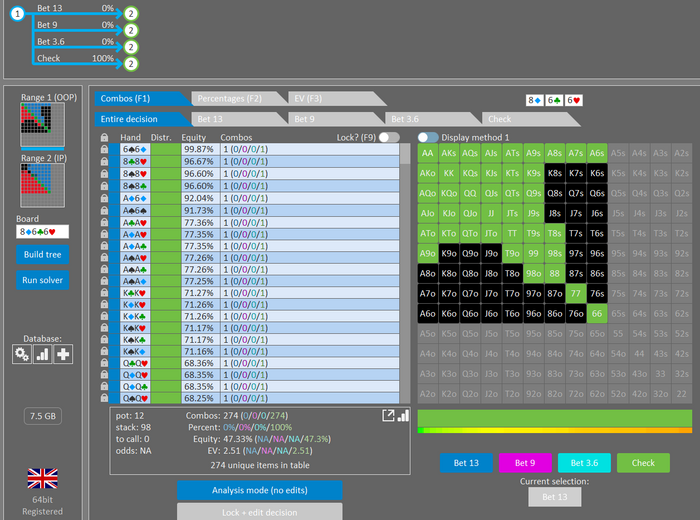Switch to Combos (F1) tab
The width and height of the screenshot is (700, 520).
pyautogui.click(x=142, y=99)
